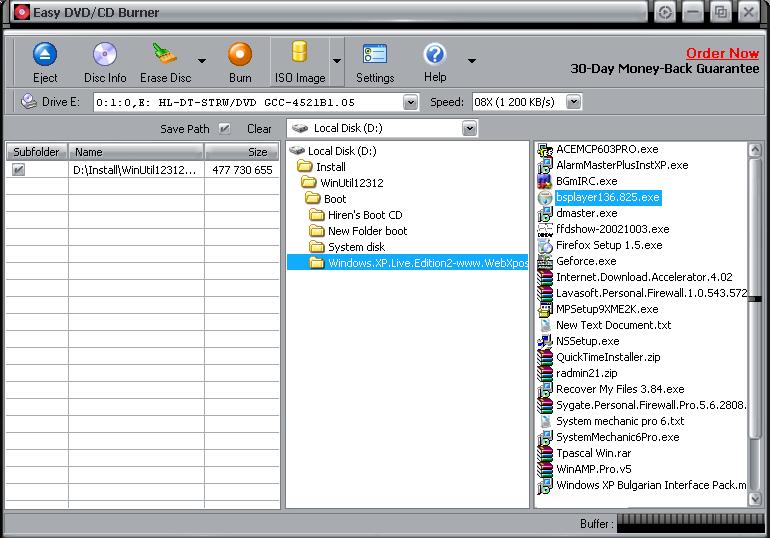Click file list scrollbar up arrow
Image resolution: width=770 pixels, height=538 pixels.
755,150
